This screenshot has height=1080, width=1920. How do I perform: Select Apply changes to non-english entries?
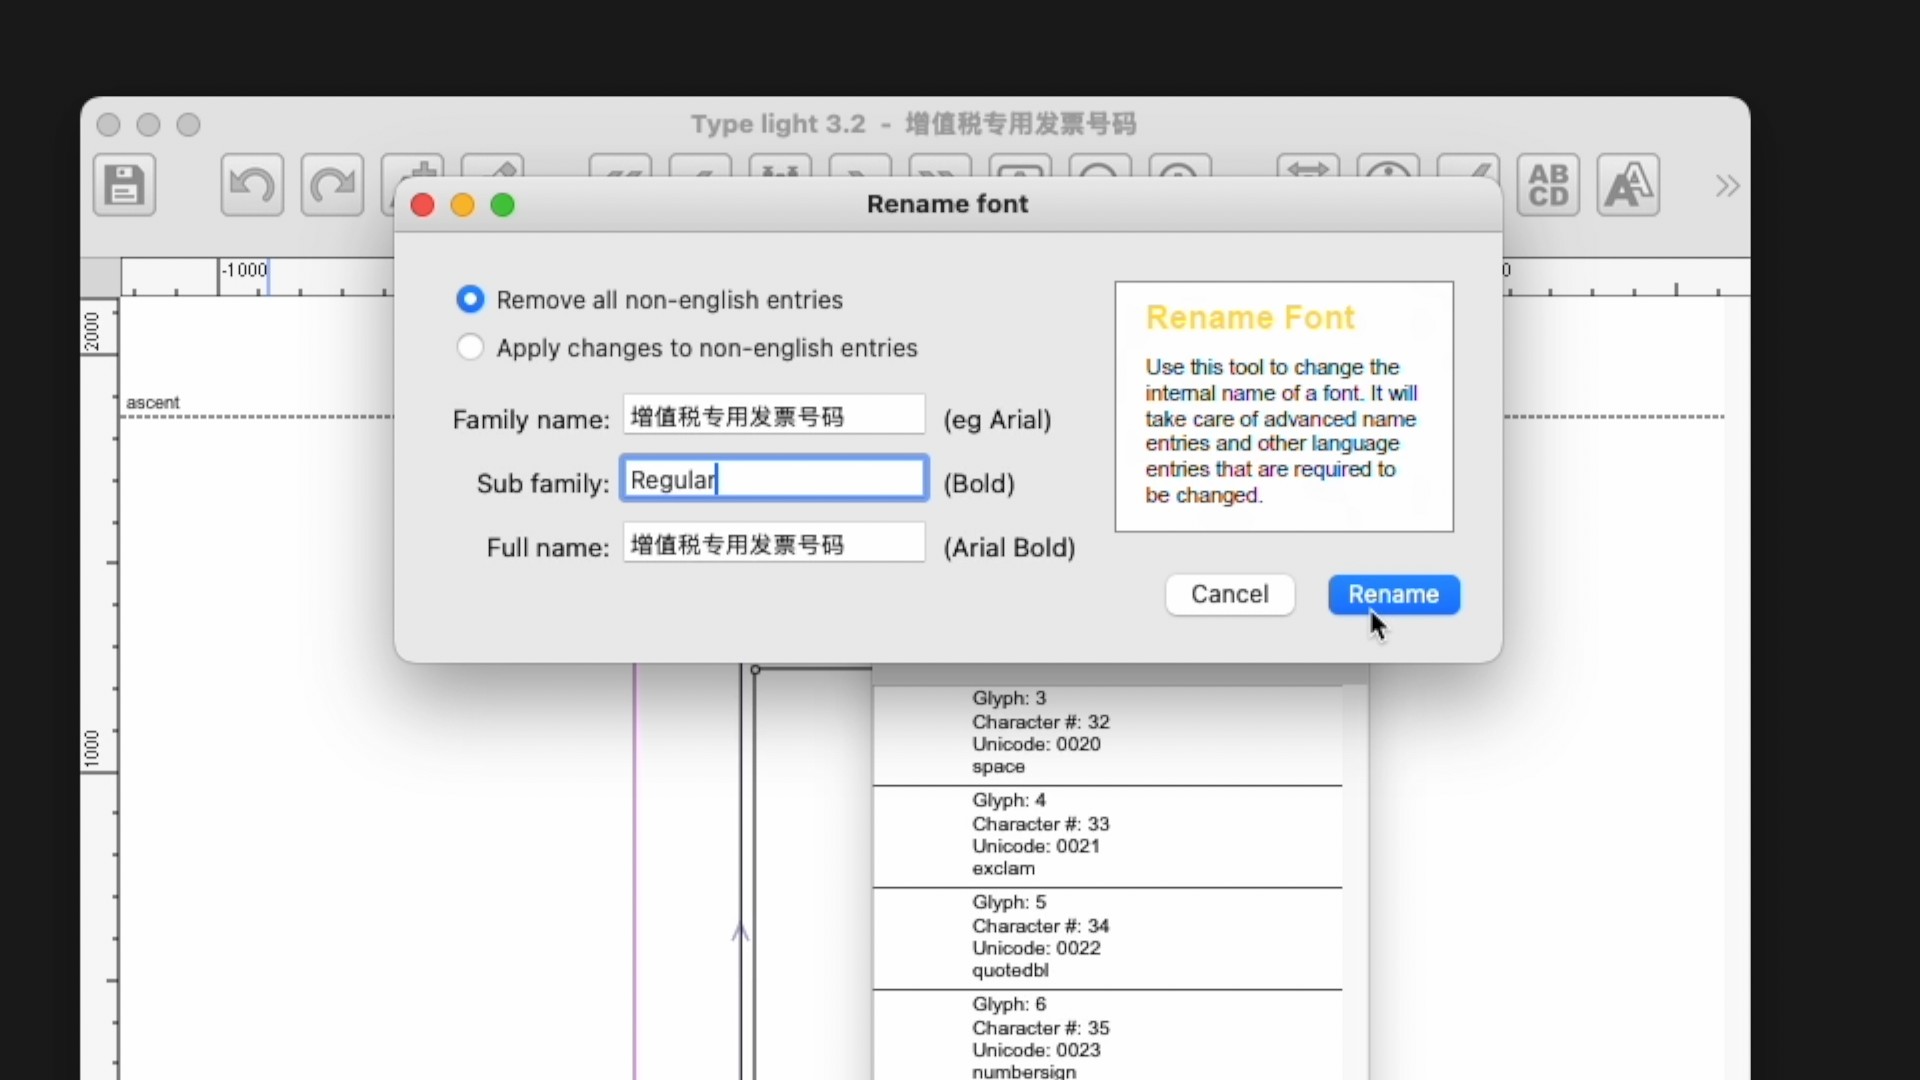[470, 347]
